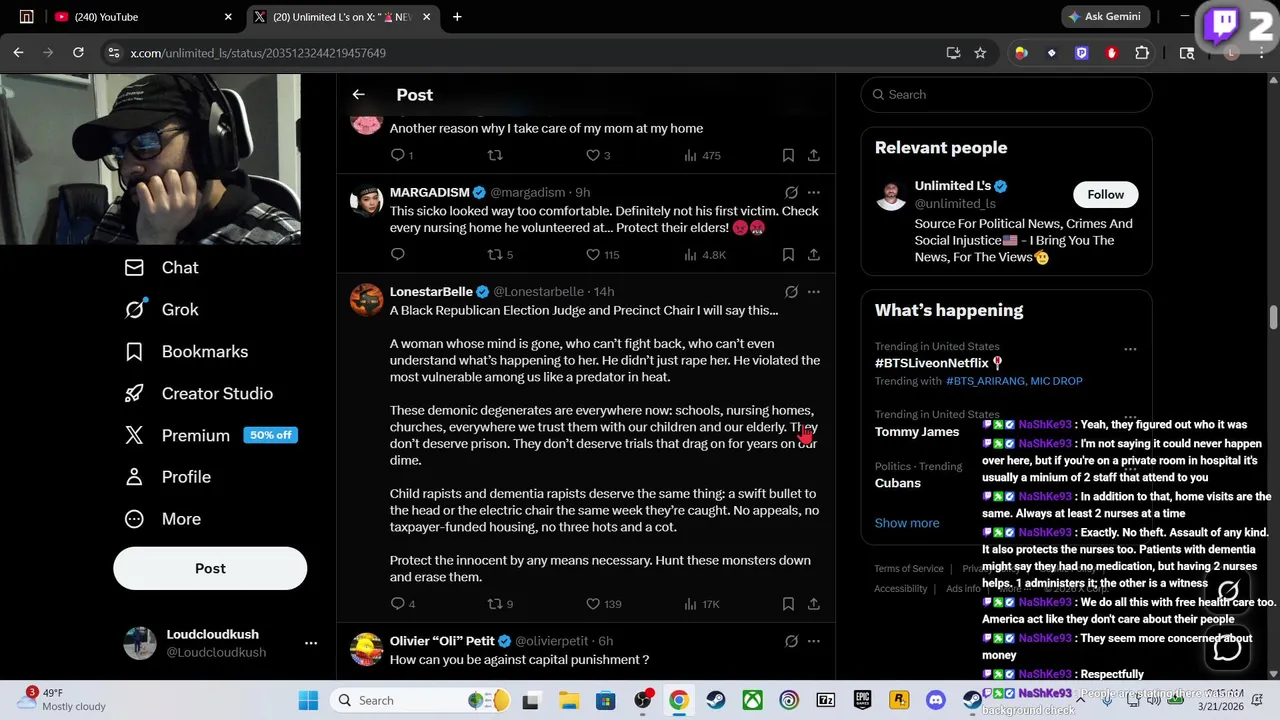This screenshot has width=1280, height=720.
Task: Open the More menu in the sidebar
Action: click(162, 519)
